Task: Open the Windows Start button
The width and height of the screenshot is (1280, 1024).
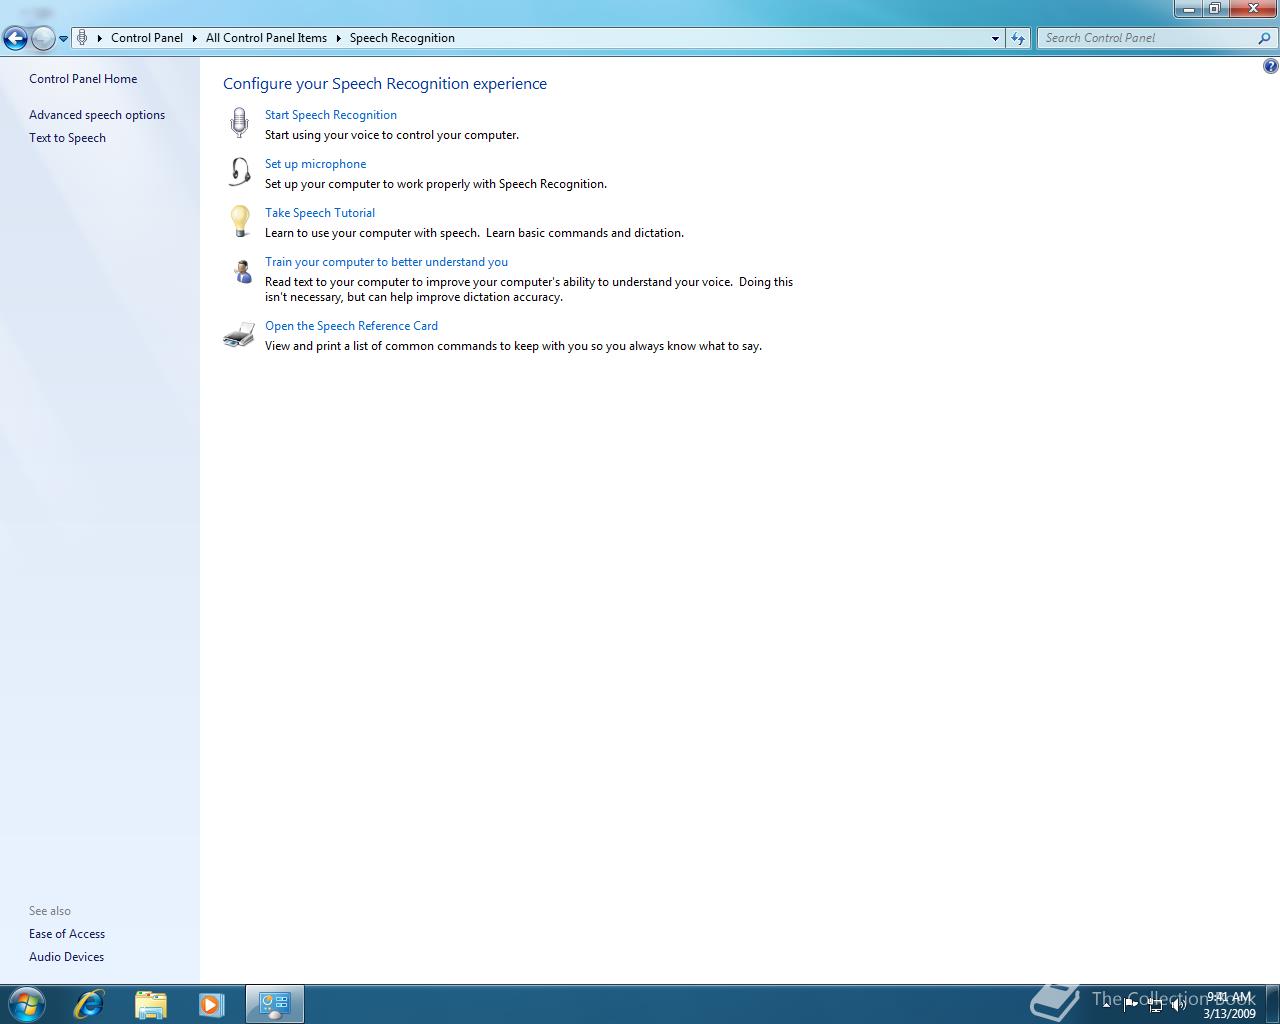Action: [26, 1004]
